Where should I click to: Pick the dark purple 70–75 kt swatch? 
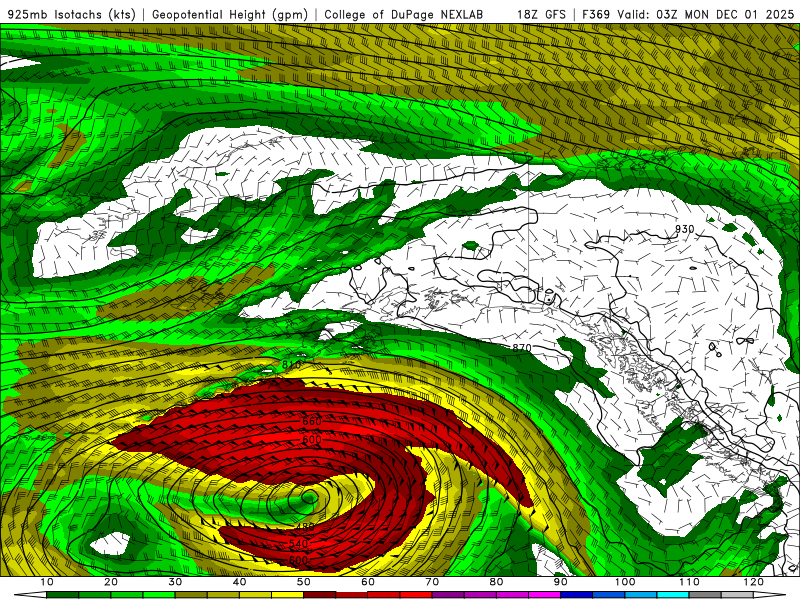(448, 595)
